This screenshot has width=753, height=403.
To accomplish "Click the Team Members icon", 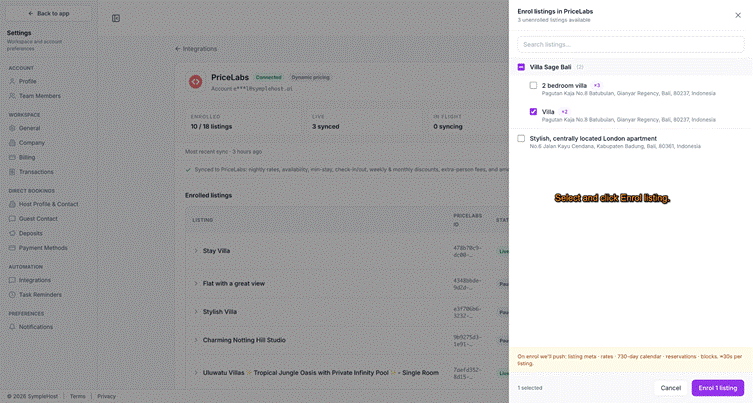I will point(12,96).
